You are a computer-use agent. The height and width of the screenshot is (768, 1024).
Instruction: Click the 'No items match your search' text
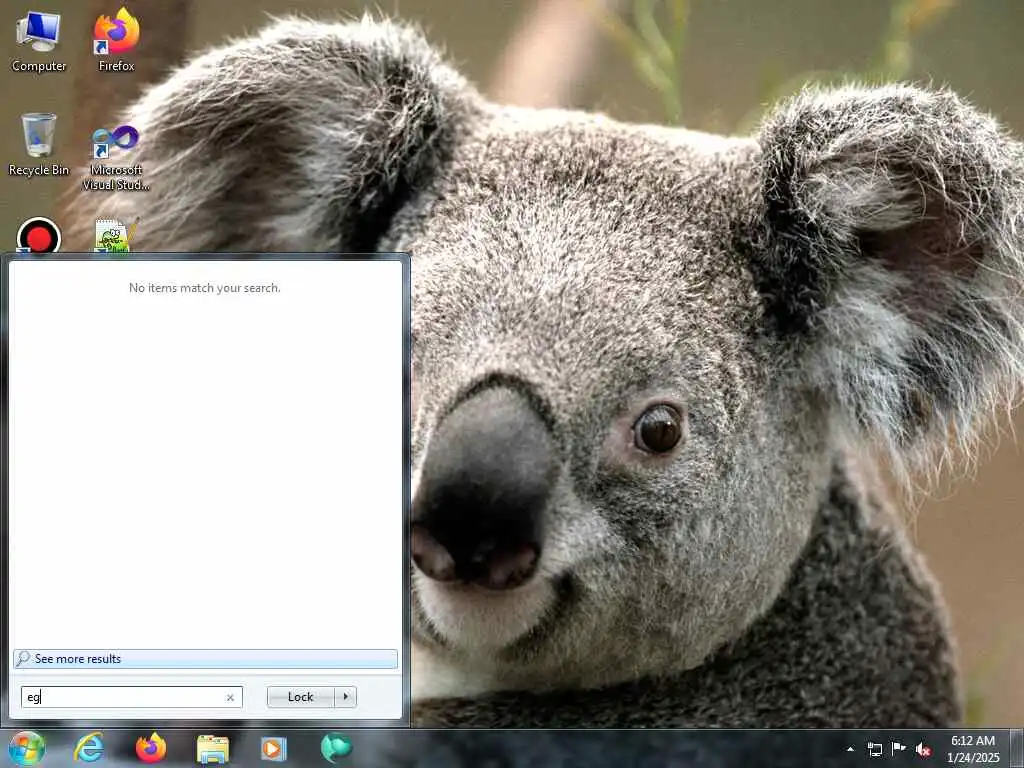(204, 288)
